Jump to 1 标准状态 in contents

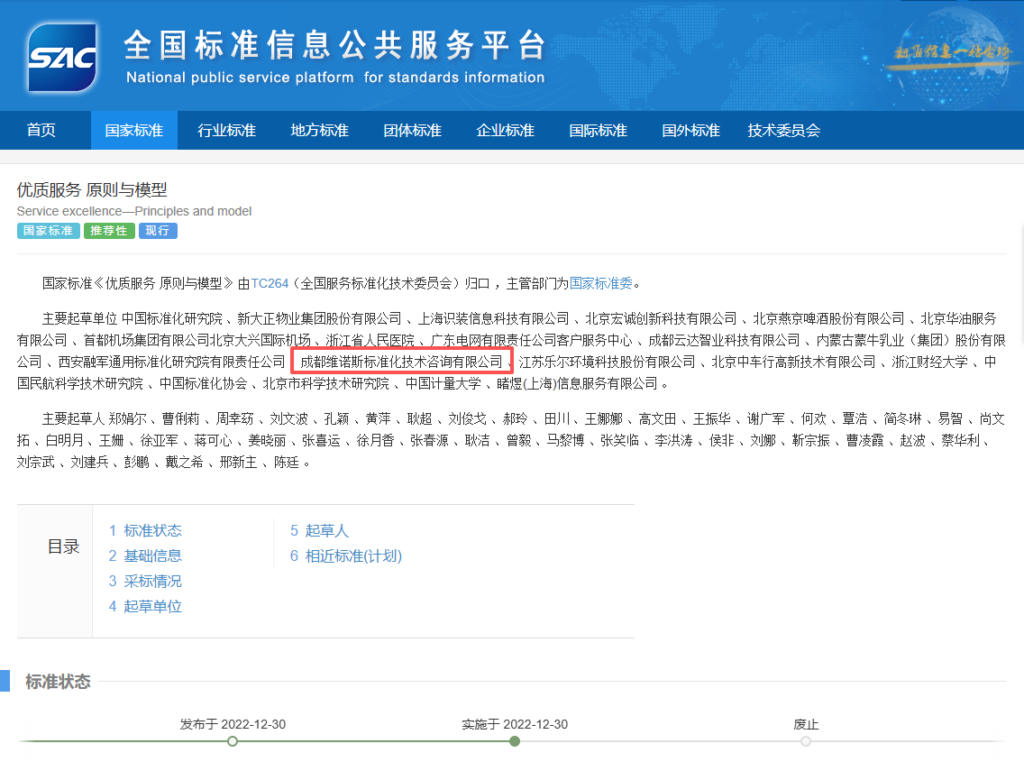pyautogui.click(x=145, y=531)
